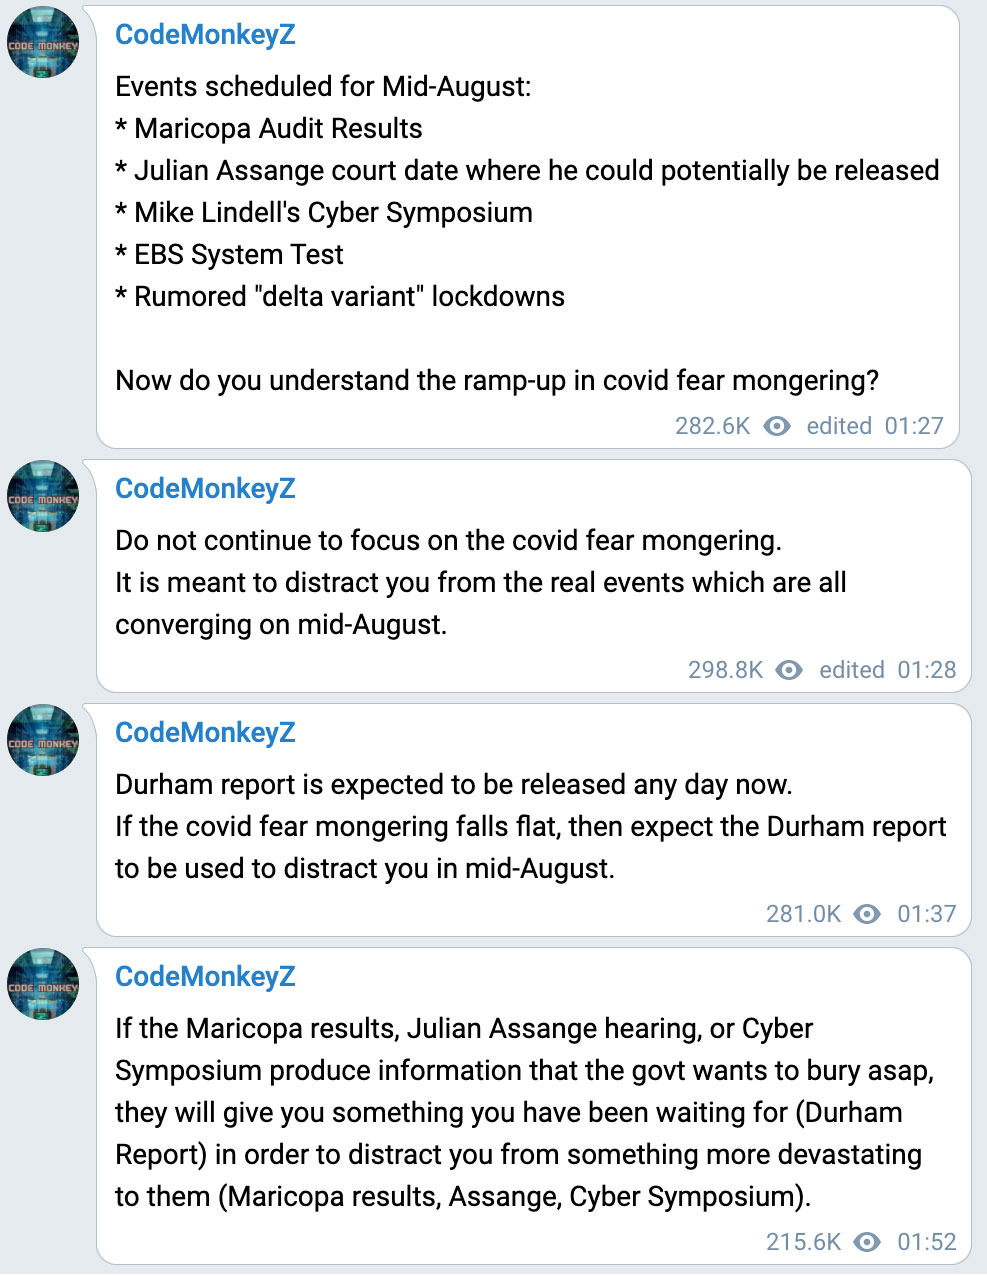
Task: Click the 01:37 timestamp
Action: pyautogui.click(x=926, y=914)
